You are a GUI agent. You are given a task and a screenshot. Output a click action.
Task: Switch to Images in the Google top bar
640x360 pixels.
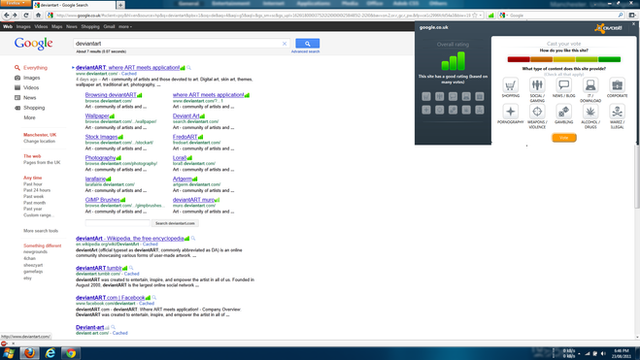(23, 27)
